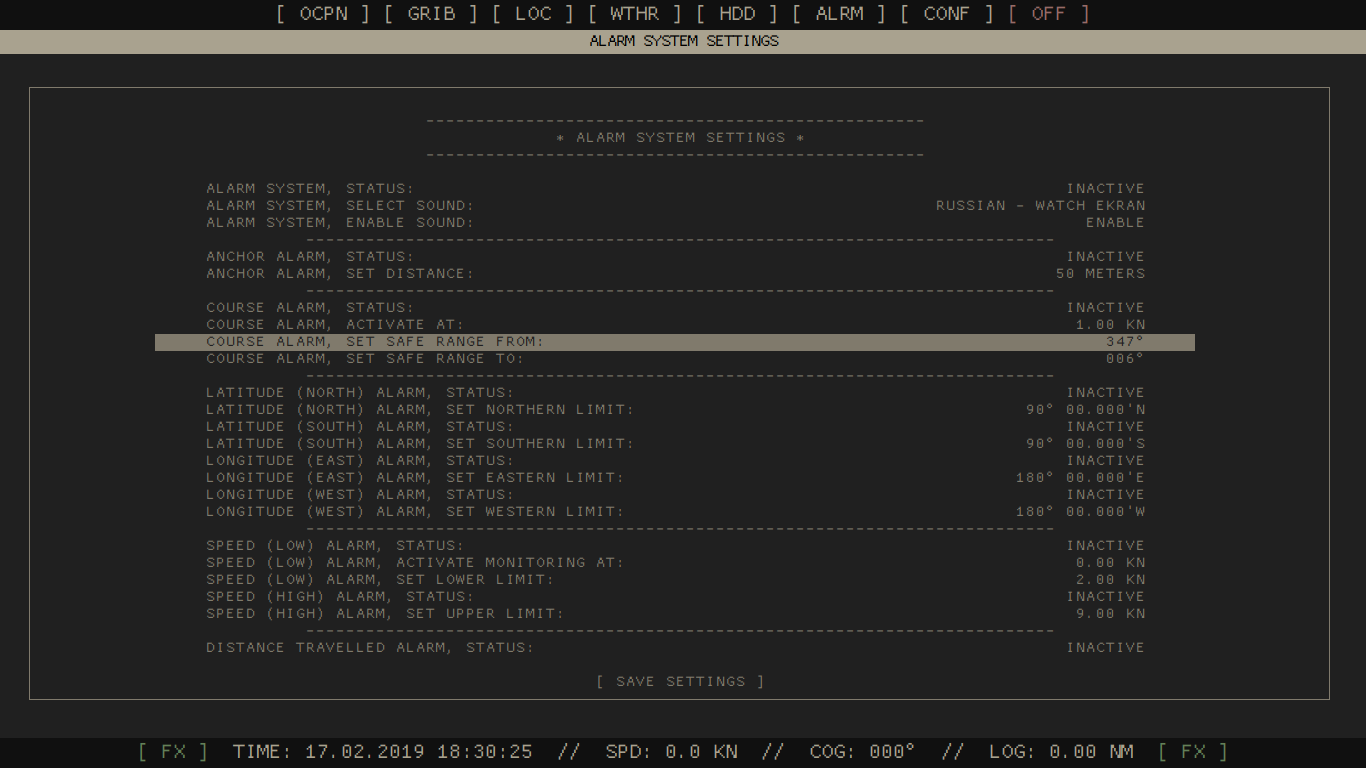
Task: Select LONGITUDE (WEST) ALARM, SET WESTERN LIMIT label
Action: [x=415, y=511]
